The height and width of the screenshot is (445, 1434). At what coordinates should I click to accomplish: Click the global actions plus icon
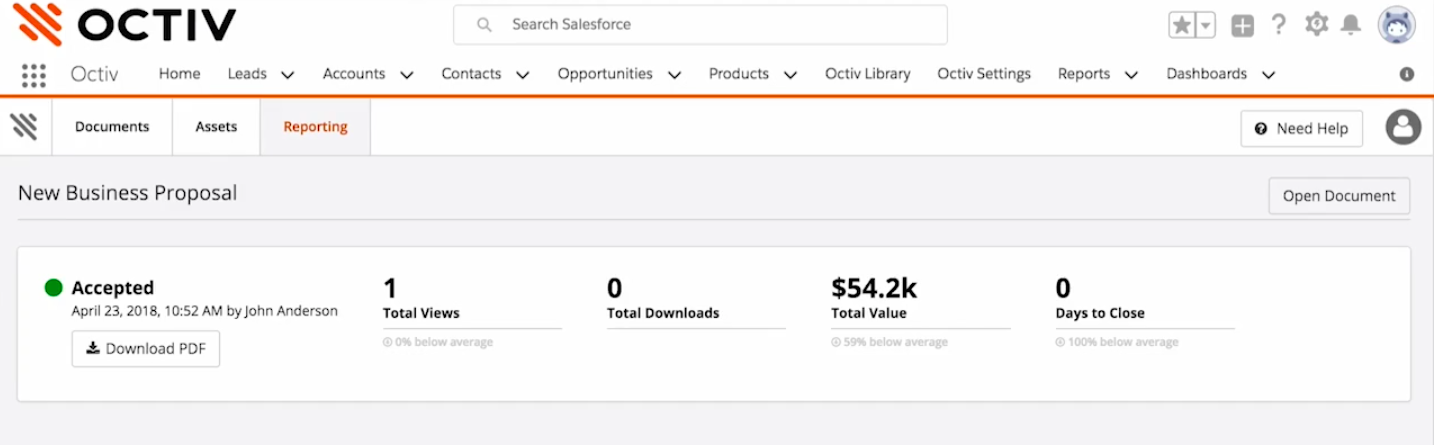coord(1242,26)
